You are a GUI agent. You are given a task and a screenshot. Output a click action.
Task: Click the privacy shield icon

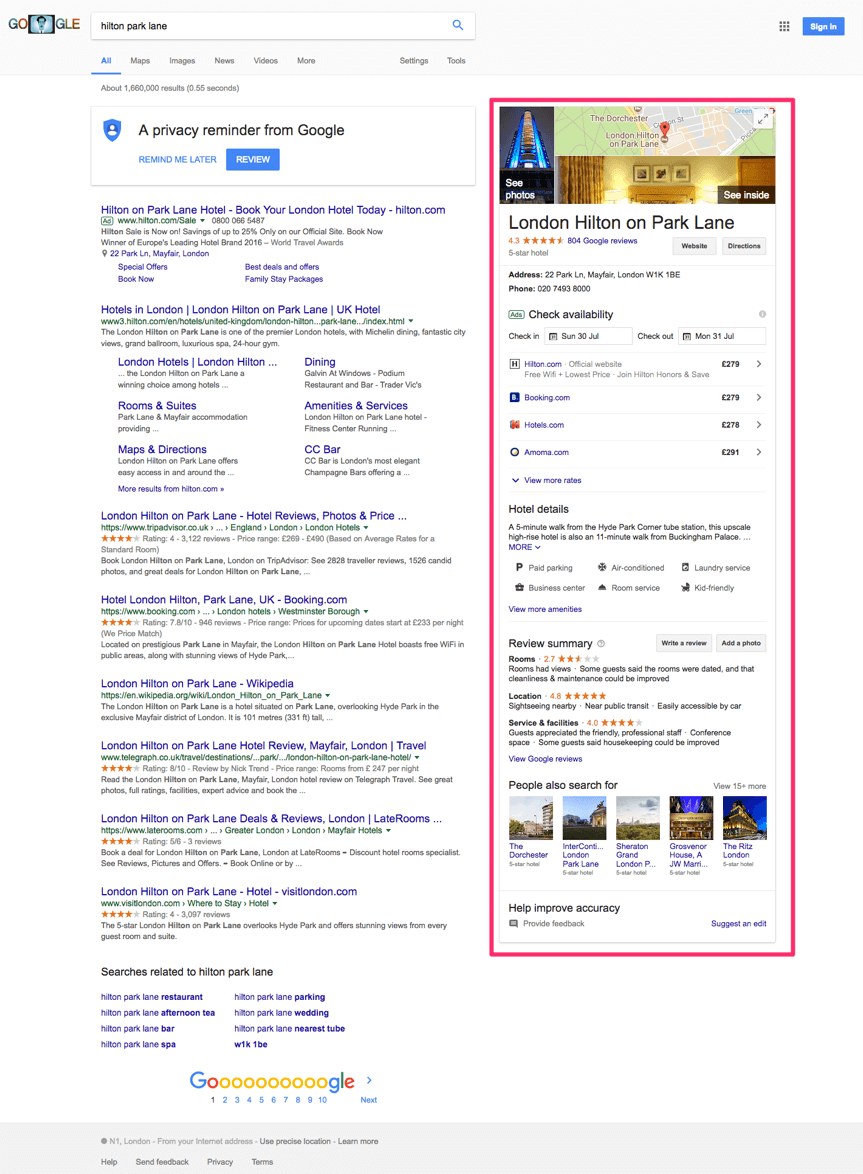pos(112,130)
